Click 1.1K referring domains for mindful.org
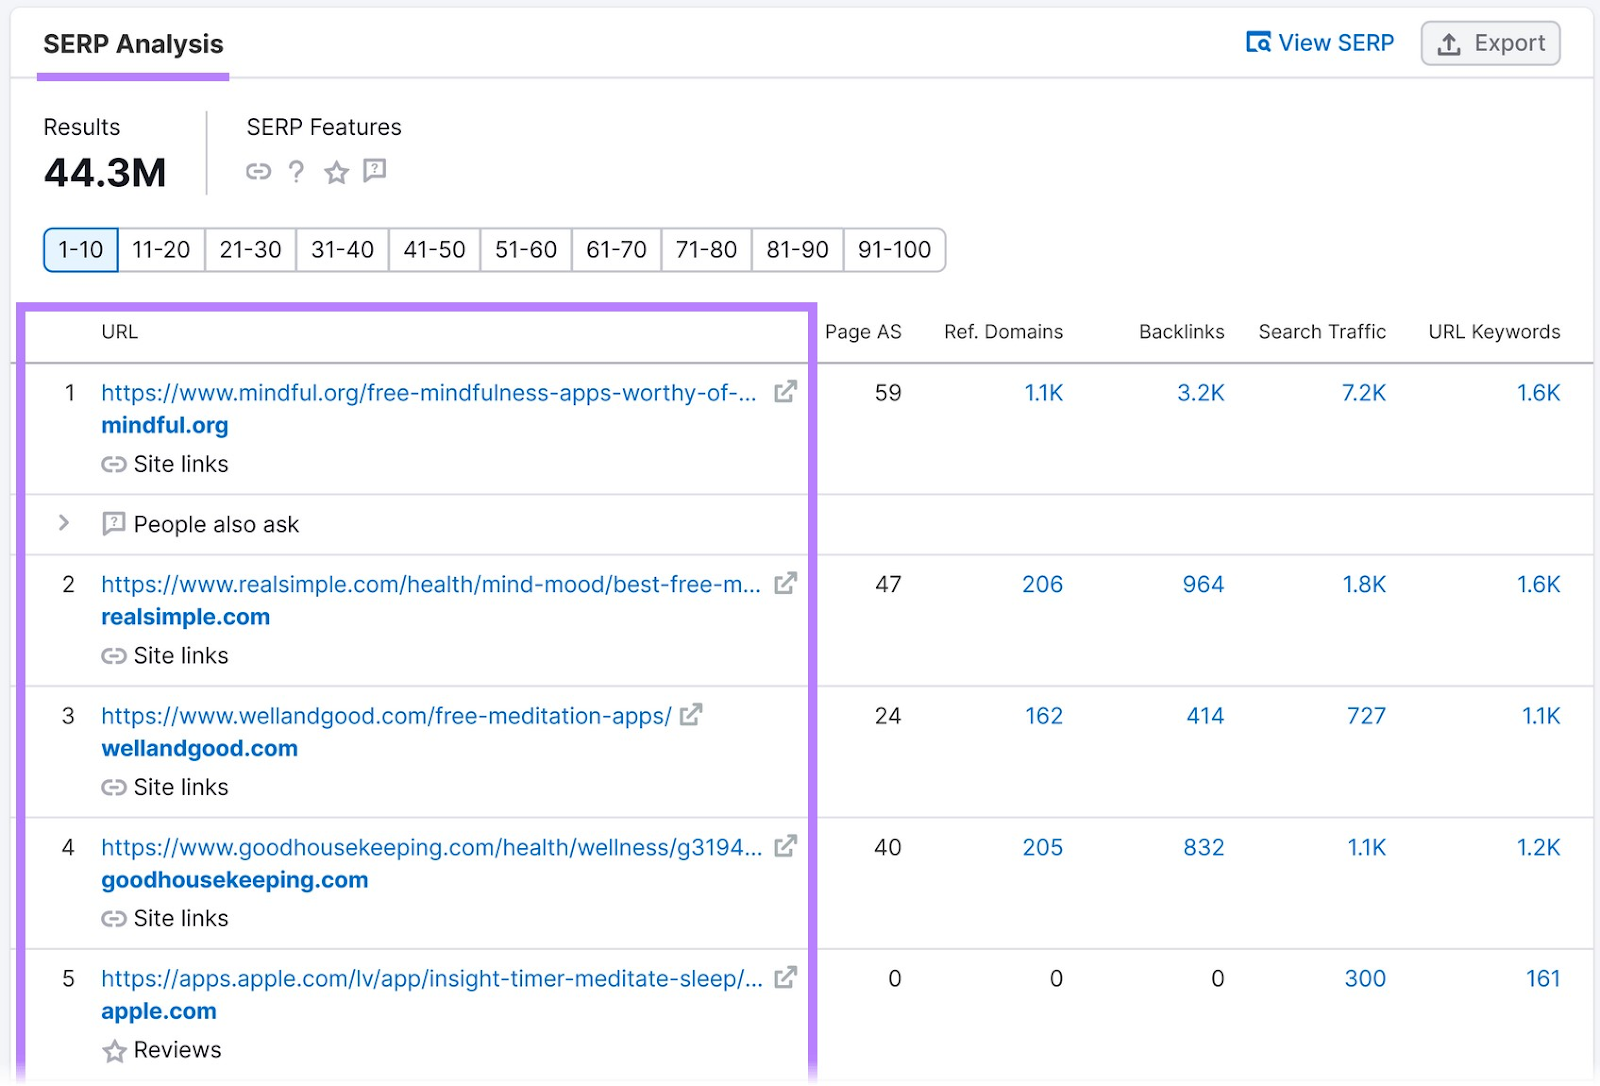The image size is (1600, 1086). [x=1043, y=393]
